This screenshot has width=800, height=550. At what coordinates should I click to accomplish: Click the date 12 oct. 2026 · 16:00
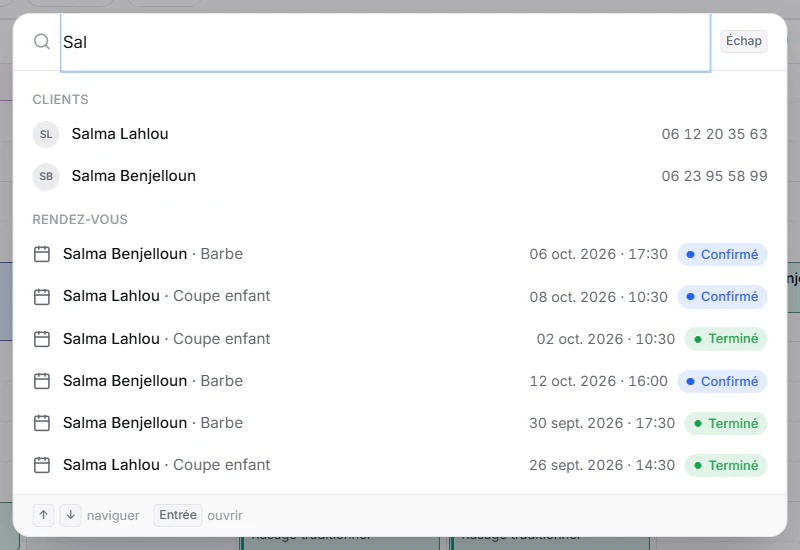(598, 381)
